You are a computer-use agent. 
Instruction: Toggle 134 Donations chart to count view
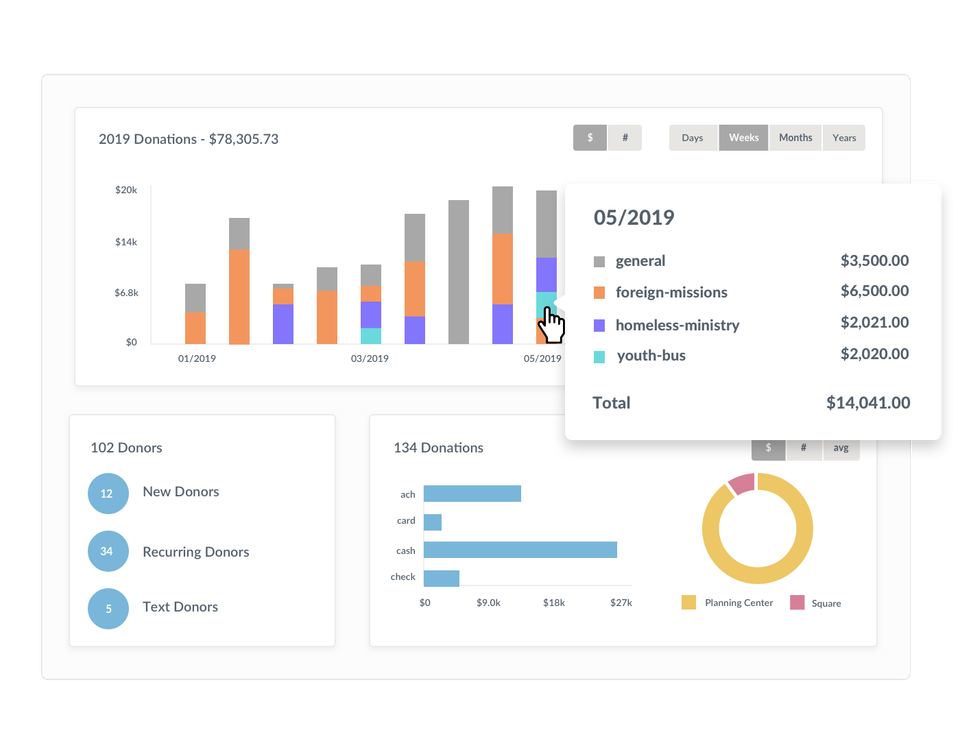(804, 449)
